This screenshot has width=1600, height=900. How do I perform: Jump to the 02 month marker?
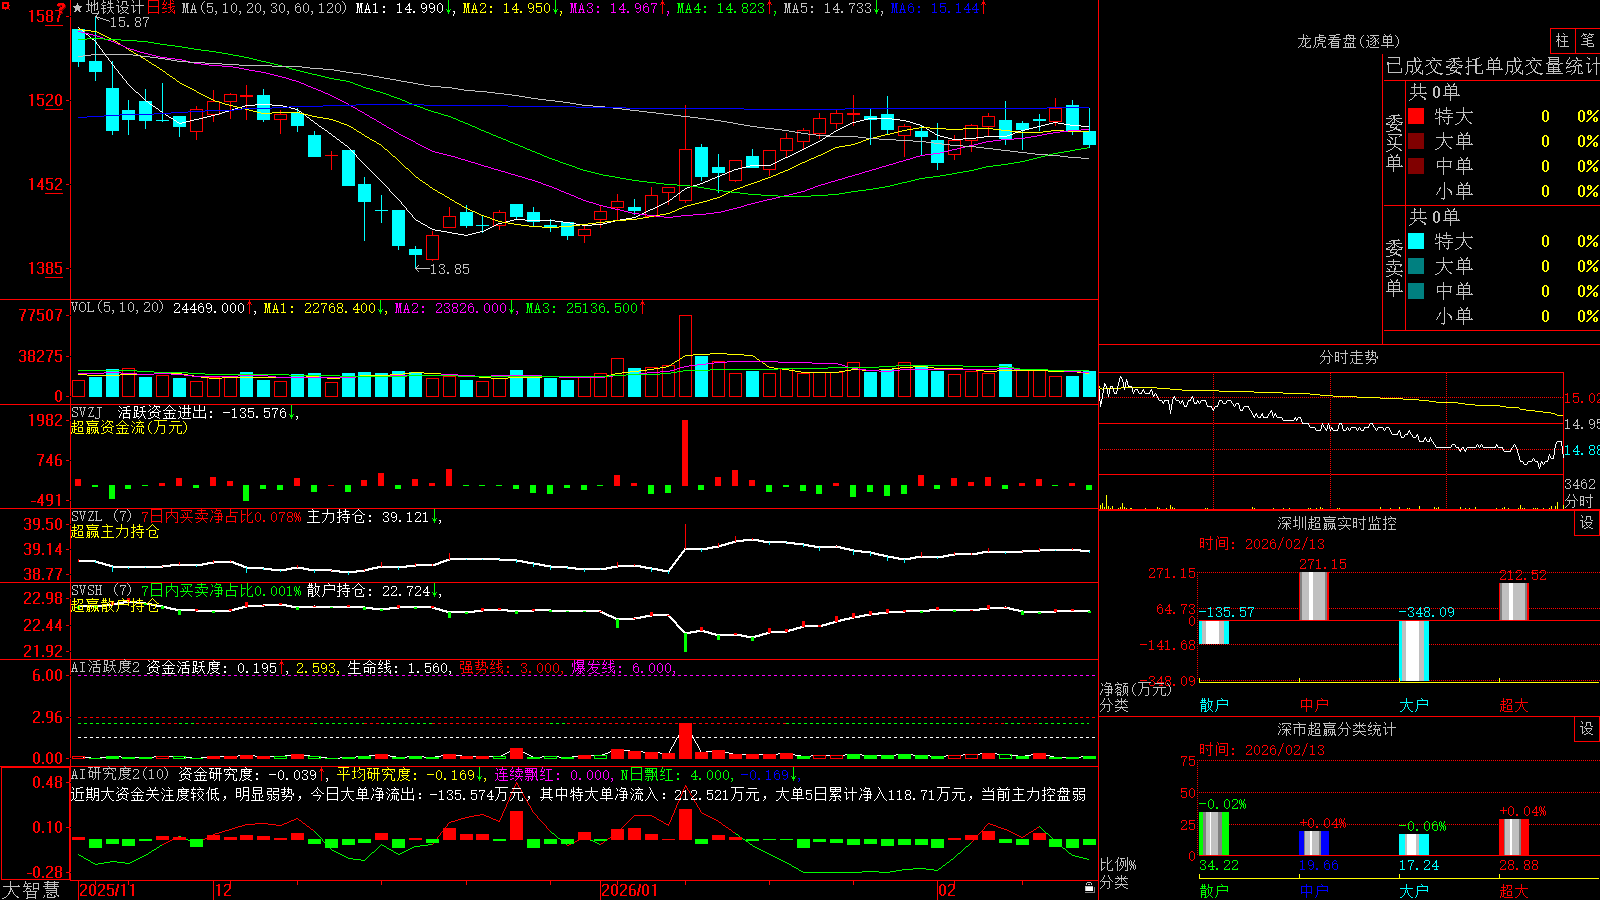pyautogui.click(x=946, y=890)
